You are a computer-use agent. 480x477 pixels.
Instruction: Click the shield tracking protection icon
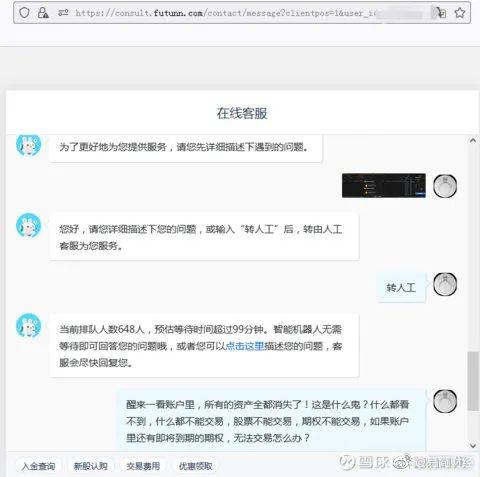24,13
